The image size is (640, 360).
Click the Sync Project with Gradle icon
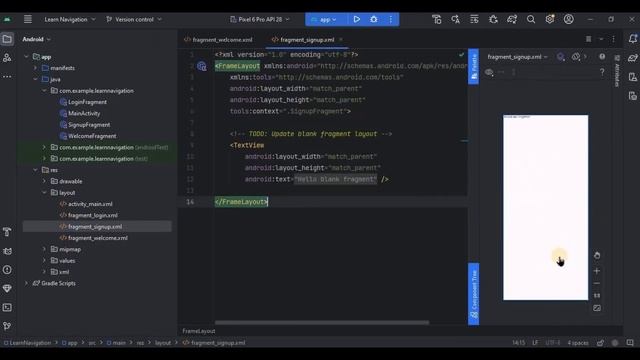(512, 19)
